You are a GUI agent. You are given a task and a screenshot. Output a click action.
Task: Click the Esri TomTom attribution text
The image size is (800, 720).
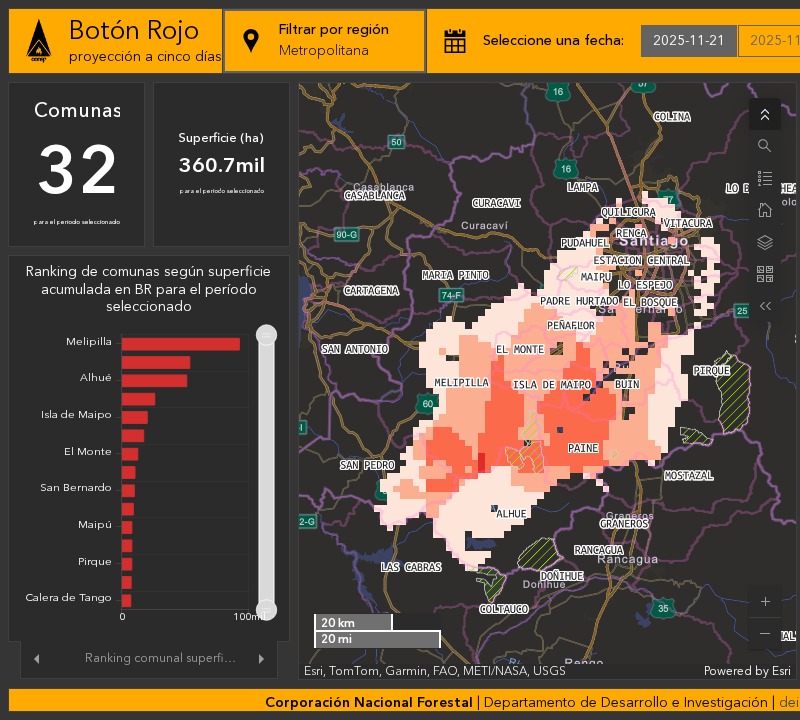pyautogui.click(x=435, y=671)
